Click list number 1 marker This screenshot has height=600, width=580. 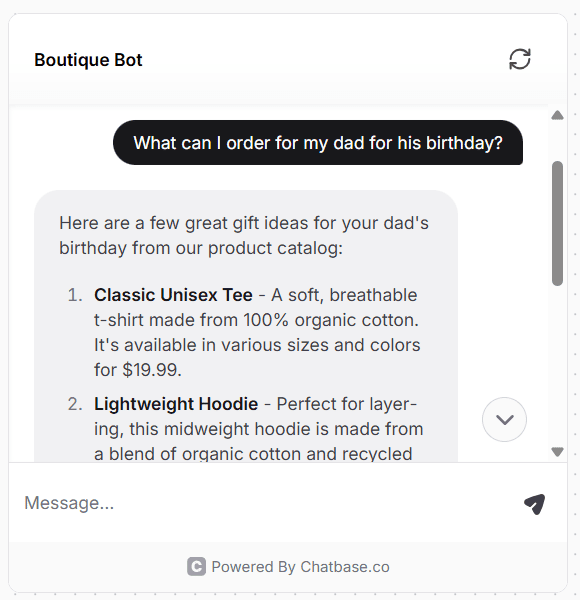75,295
